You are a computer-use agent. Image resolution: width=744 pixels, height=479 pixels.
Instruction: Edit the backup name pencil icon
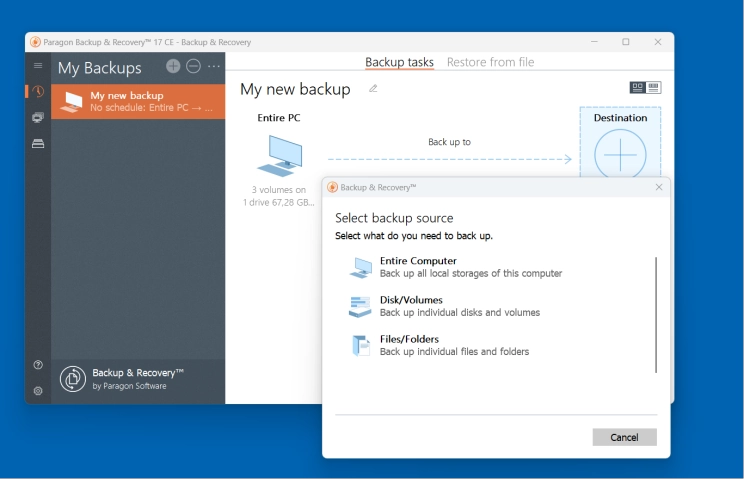click(373, 88)
